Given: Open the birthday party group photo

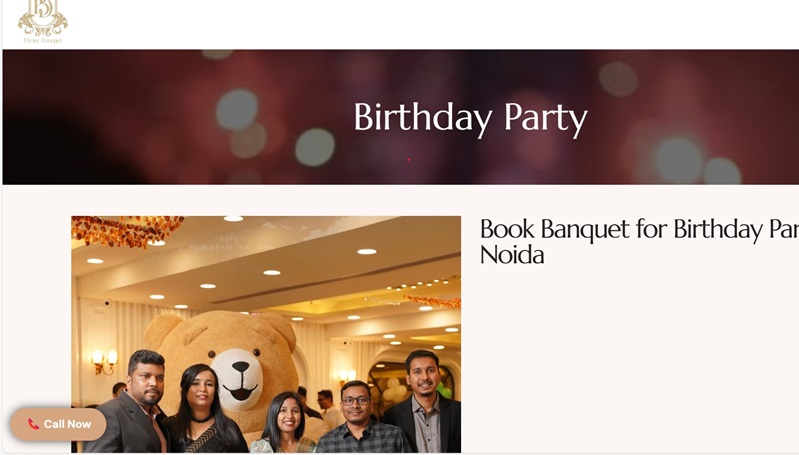Looking at the screenshot, I should click(x=266, y=334).
